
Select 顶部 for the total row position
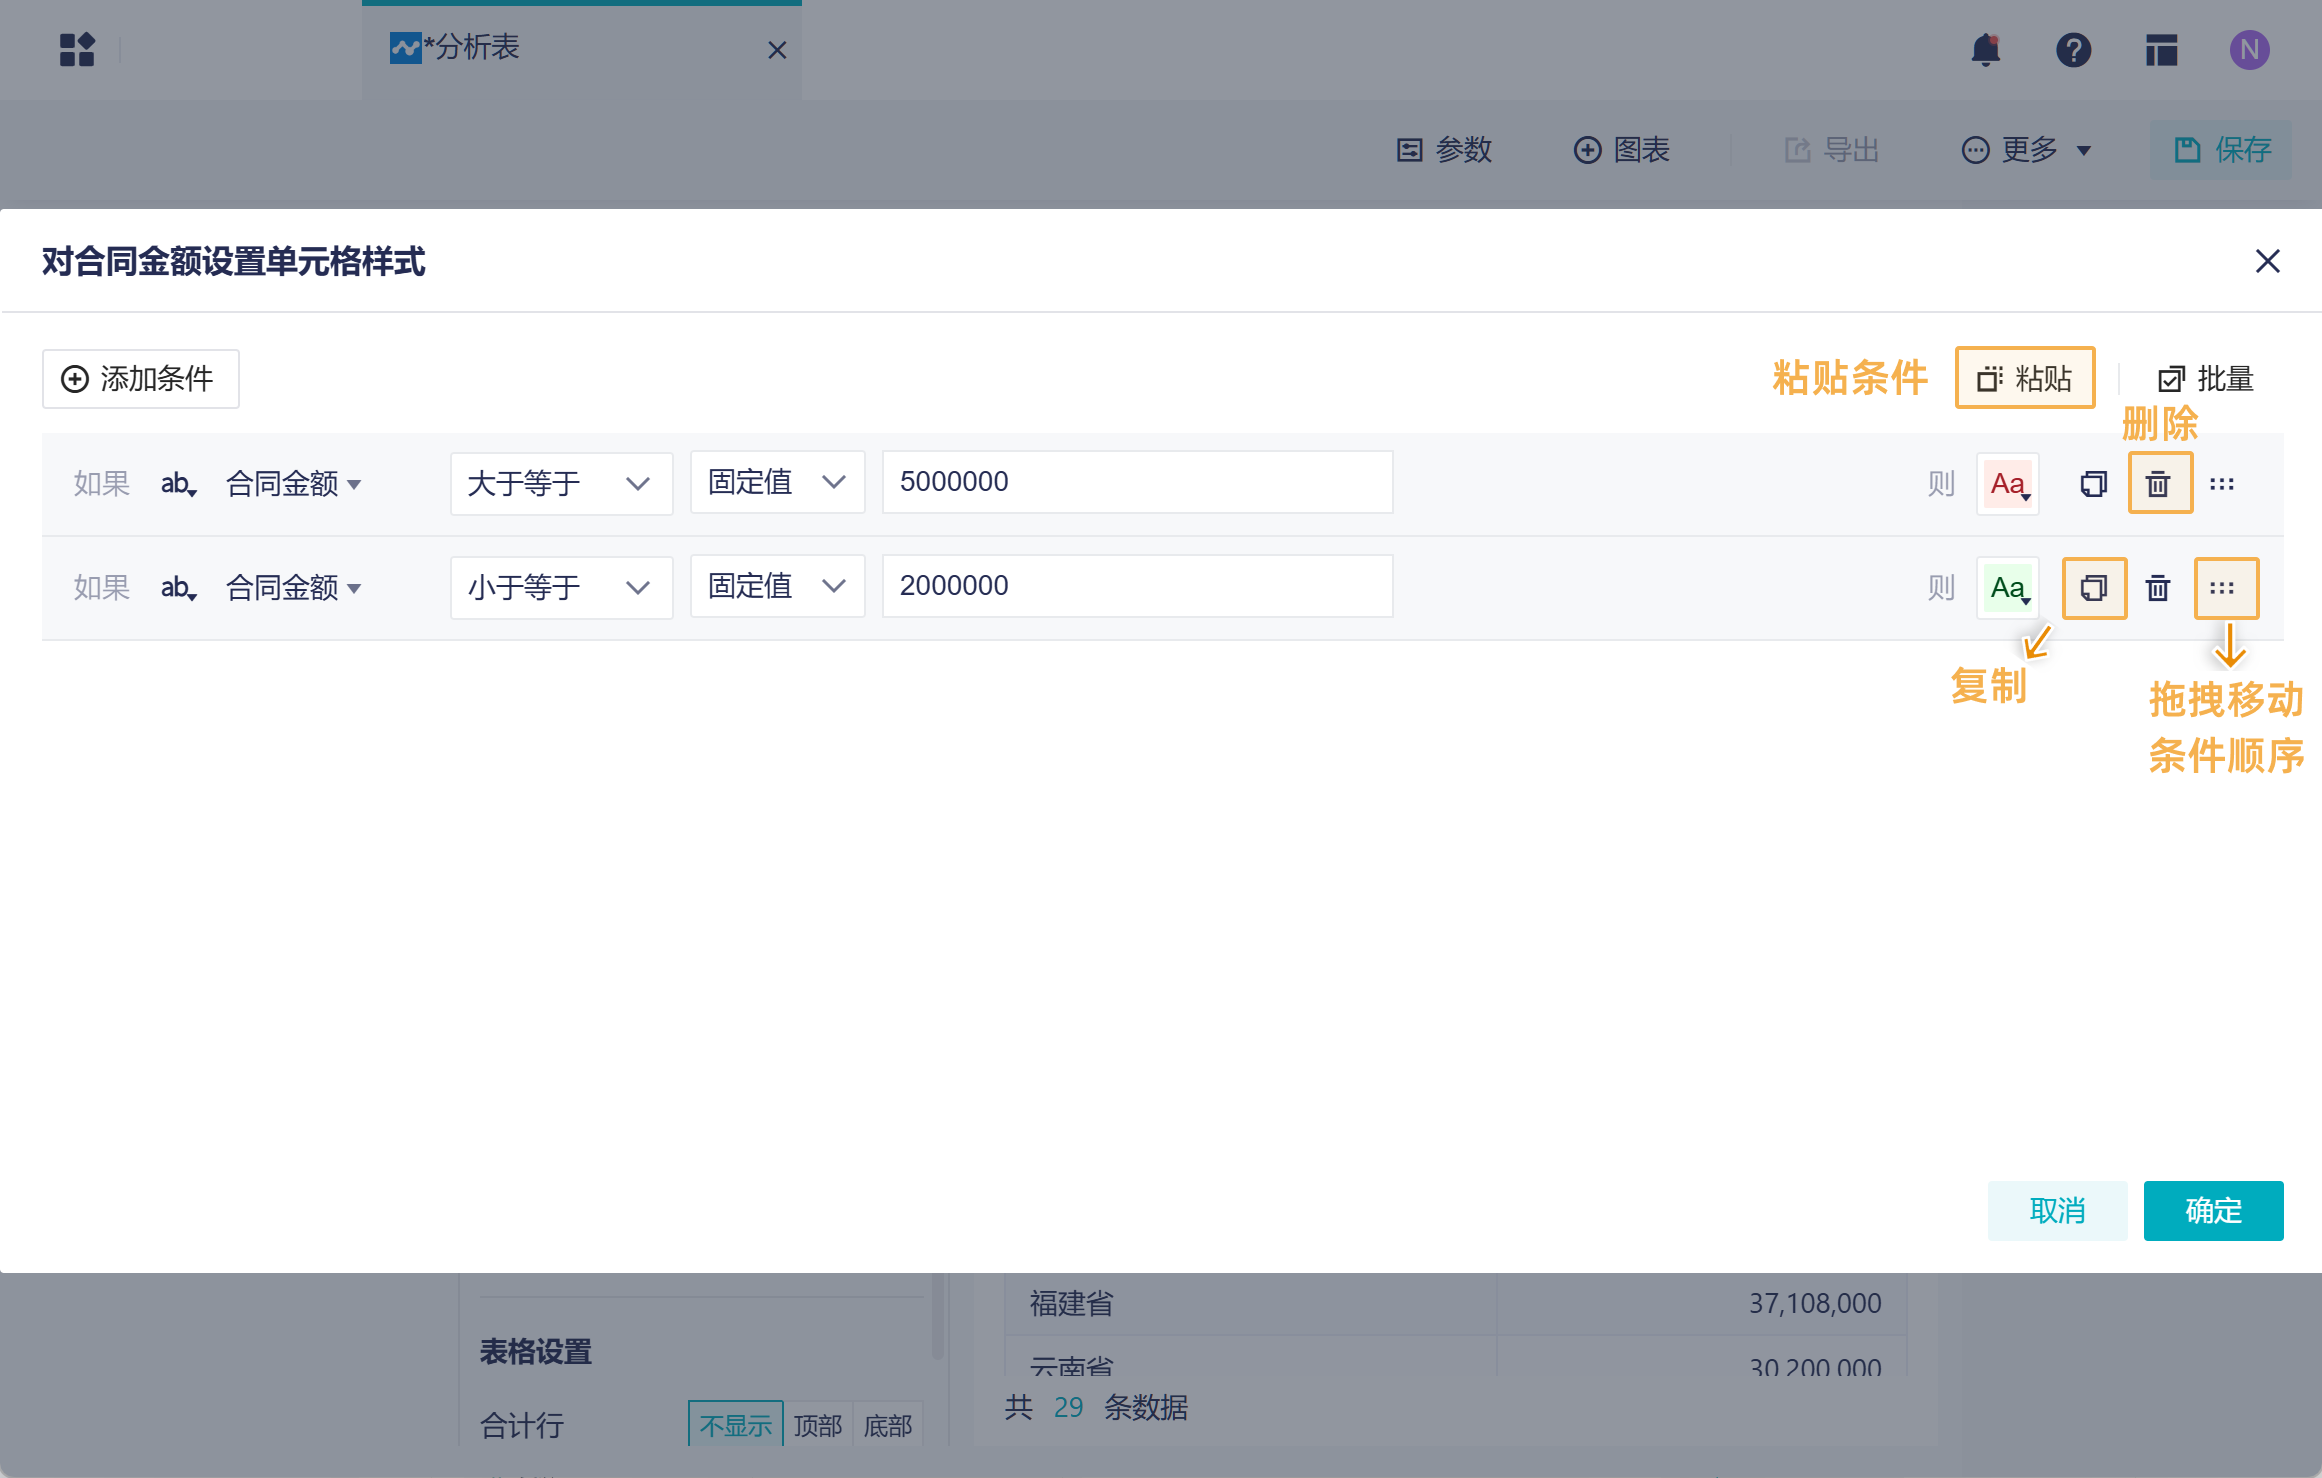(x=817, y=1425)
